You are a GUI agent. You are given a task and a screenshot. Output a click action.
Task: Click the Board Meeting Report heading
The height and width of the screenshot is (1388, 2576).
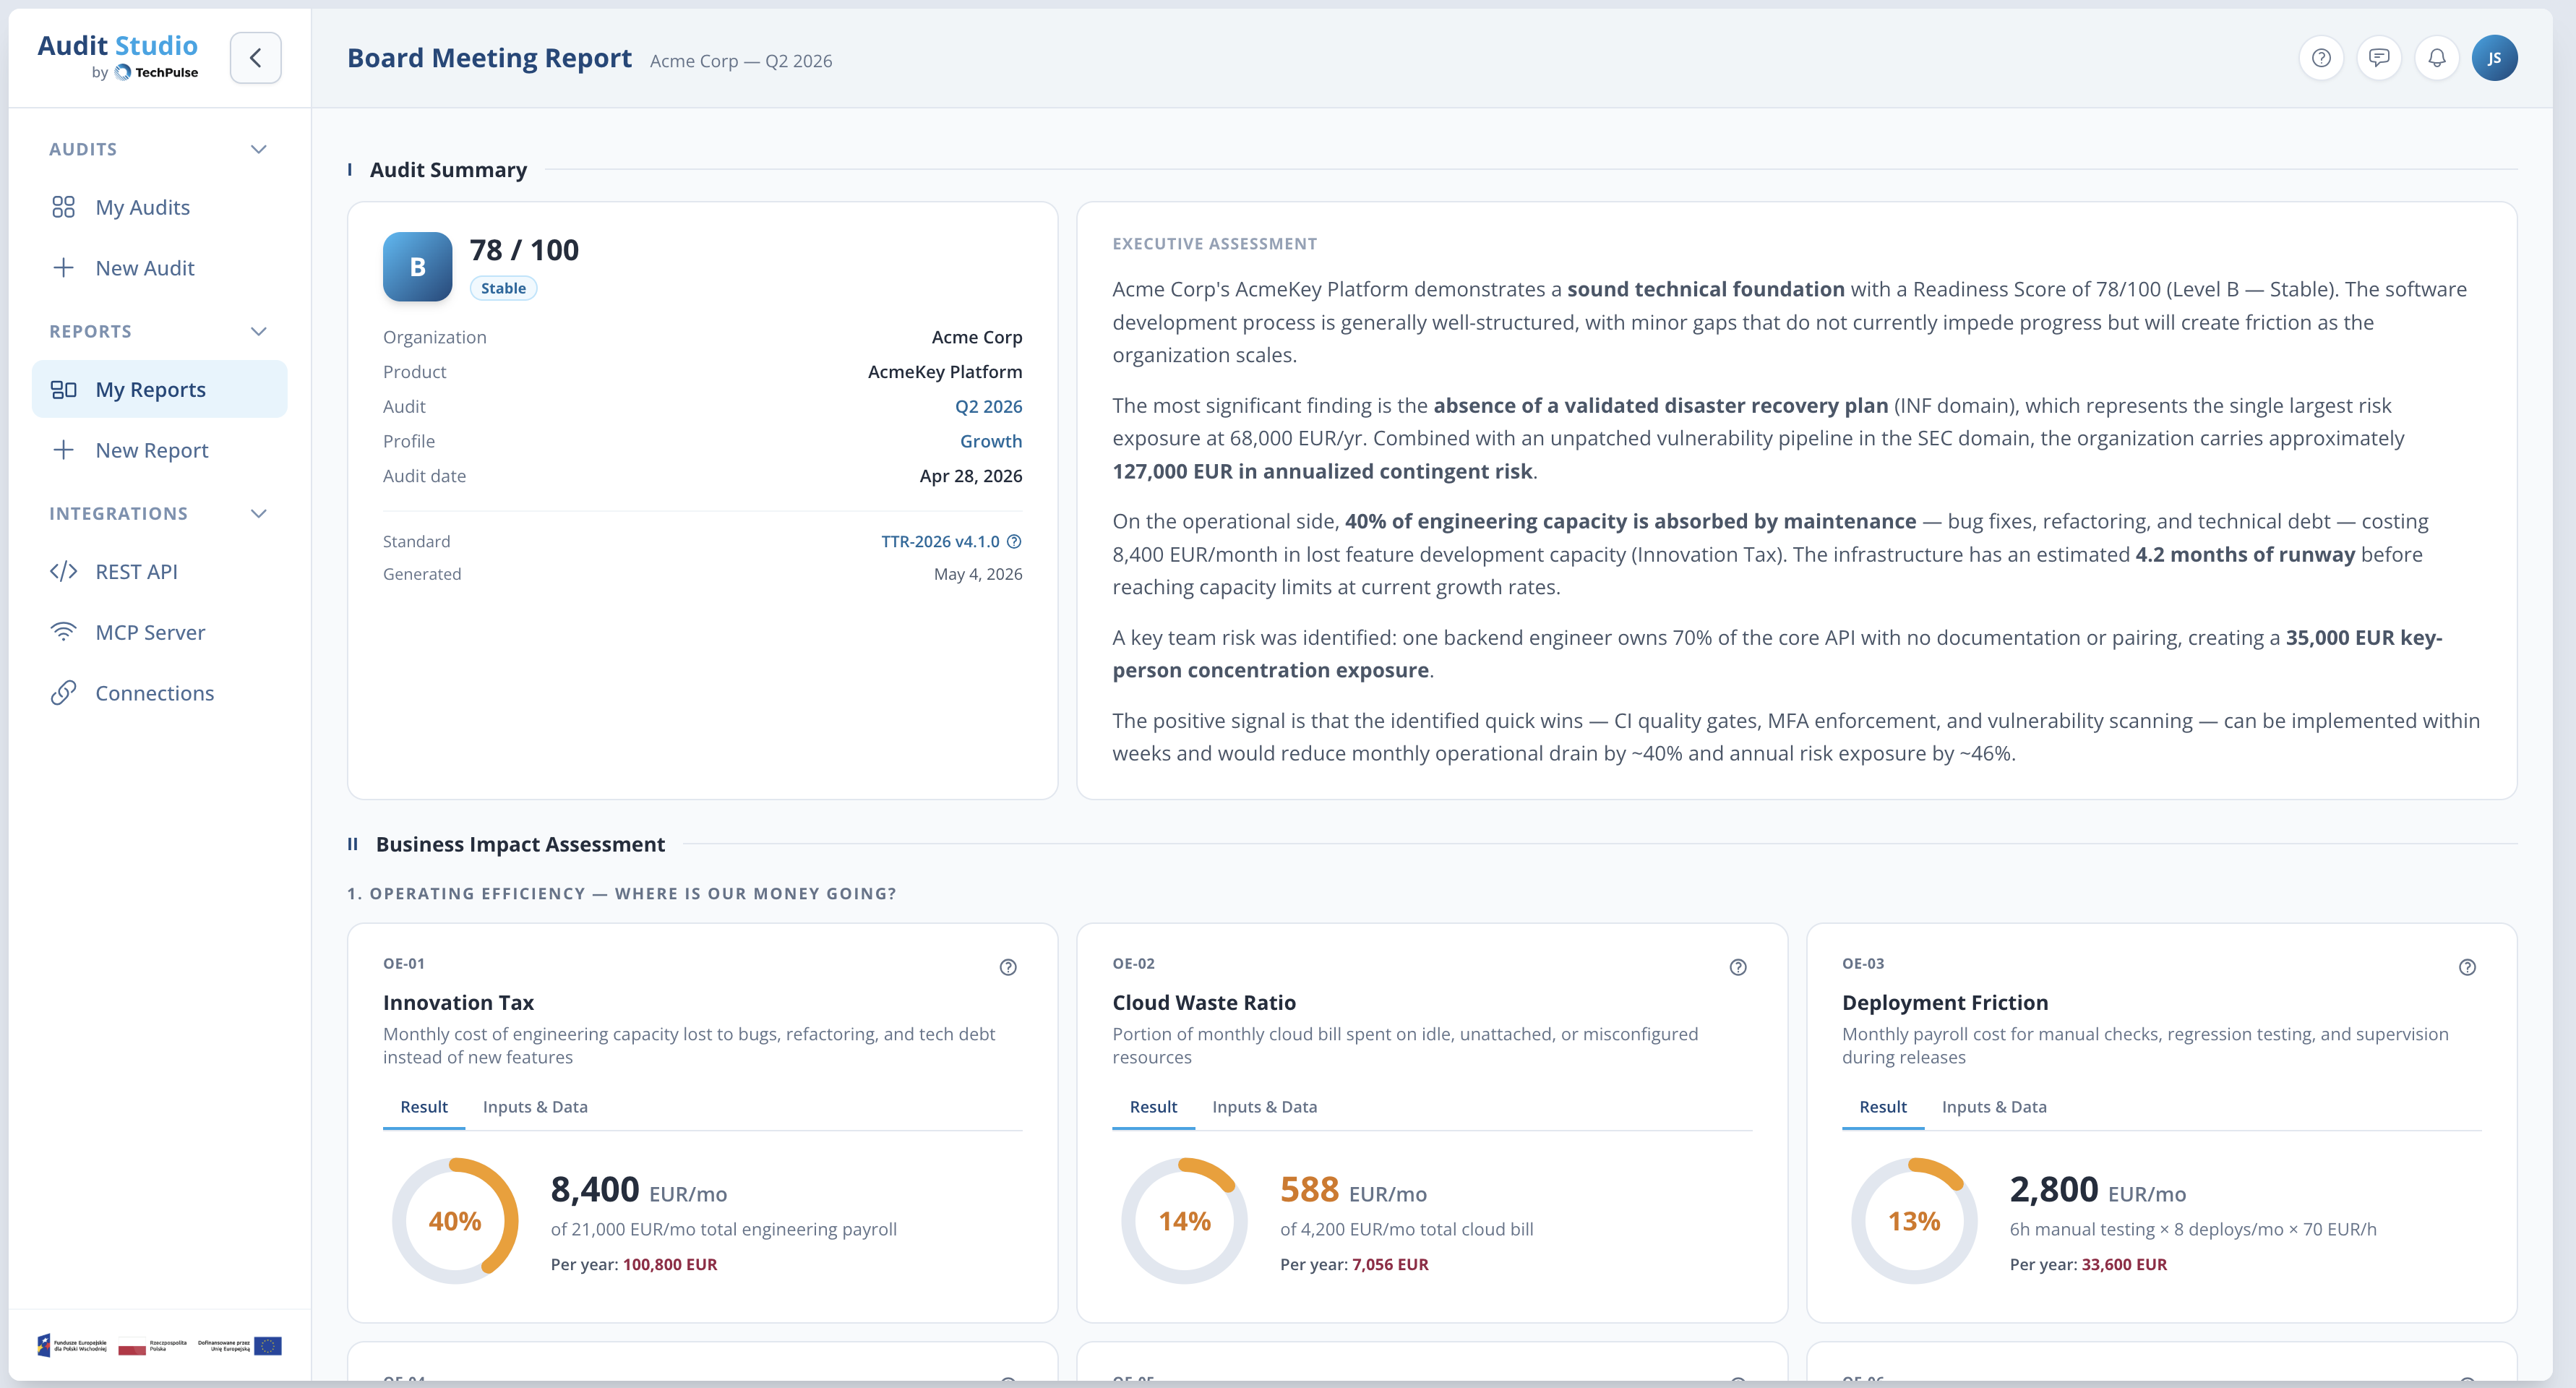(489, 58)
